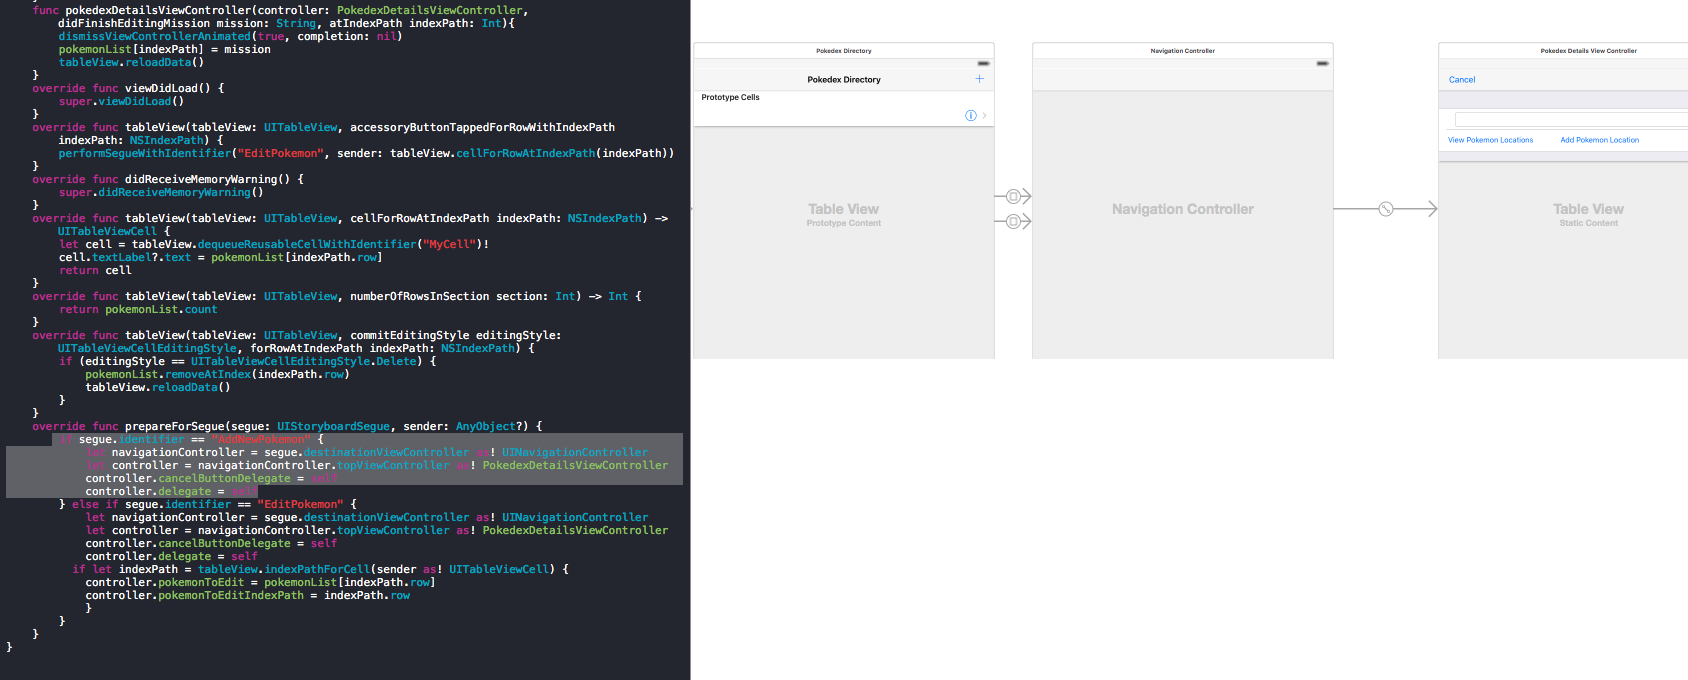This screenshot has height=680, width=1688.
Task: Click the Navigation Controller placeholder label
Action: pos(1182,209)
